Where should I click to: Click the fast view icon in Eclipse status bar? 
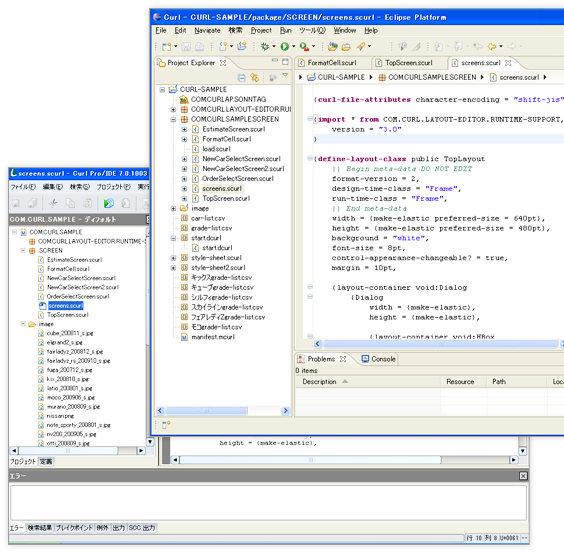pyautogui.click(x=166, y=425)
